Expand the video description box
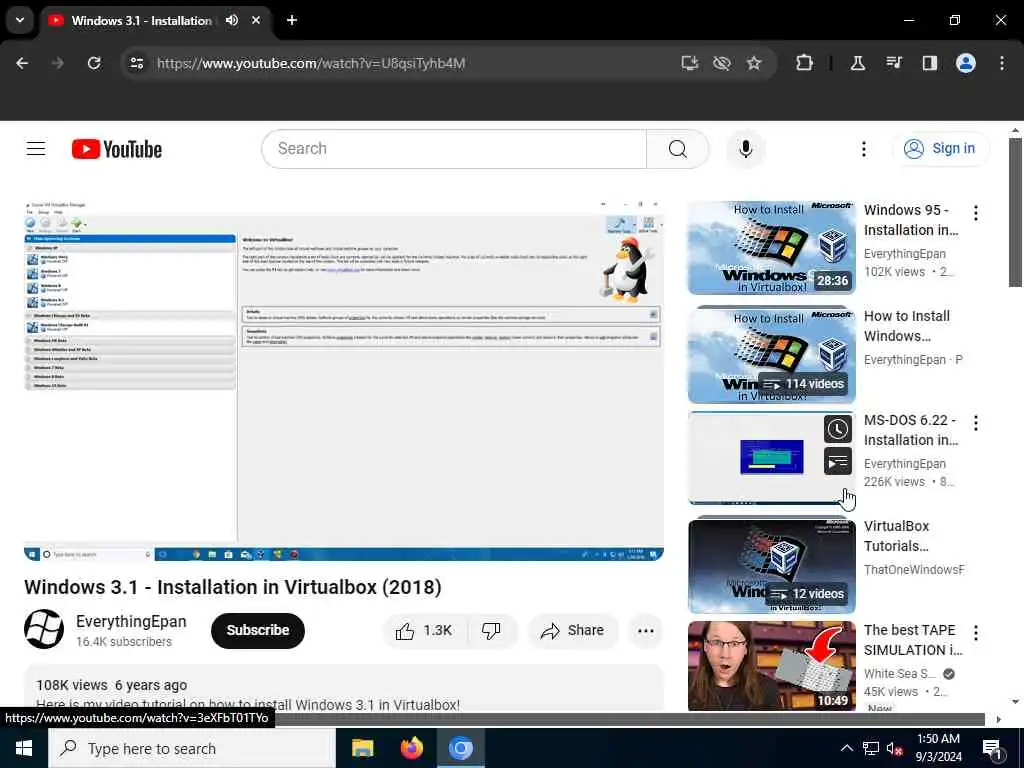Image resolution: width=1024 pixels, height=768 pixels. pyautogui.click(x=344, y=688)
